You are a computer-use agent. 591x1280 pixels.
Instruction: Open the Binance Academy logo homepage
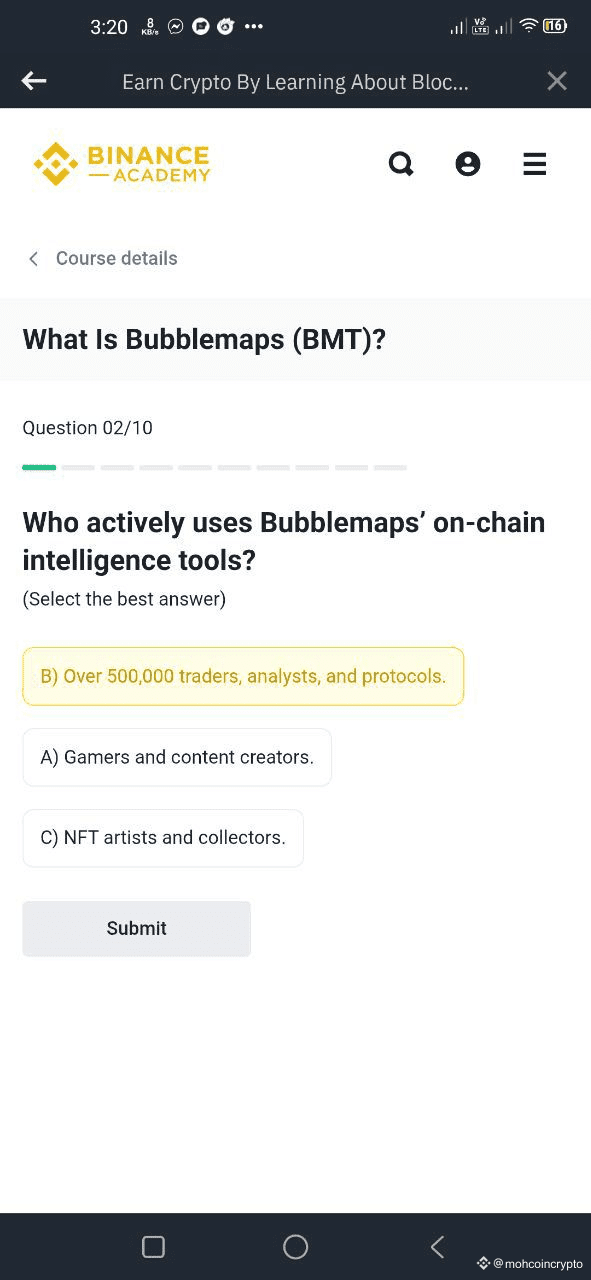pos(121,164)
